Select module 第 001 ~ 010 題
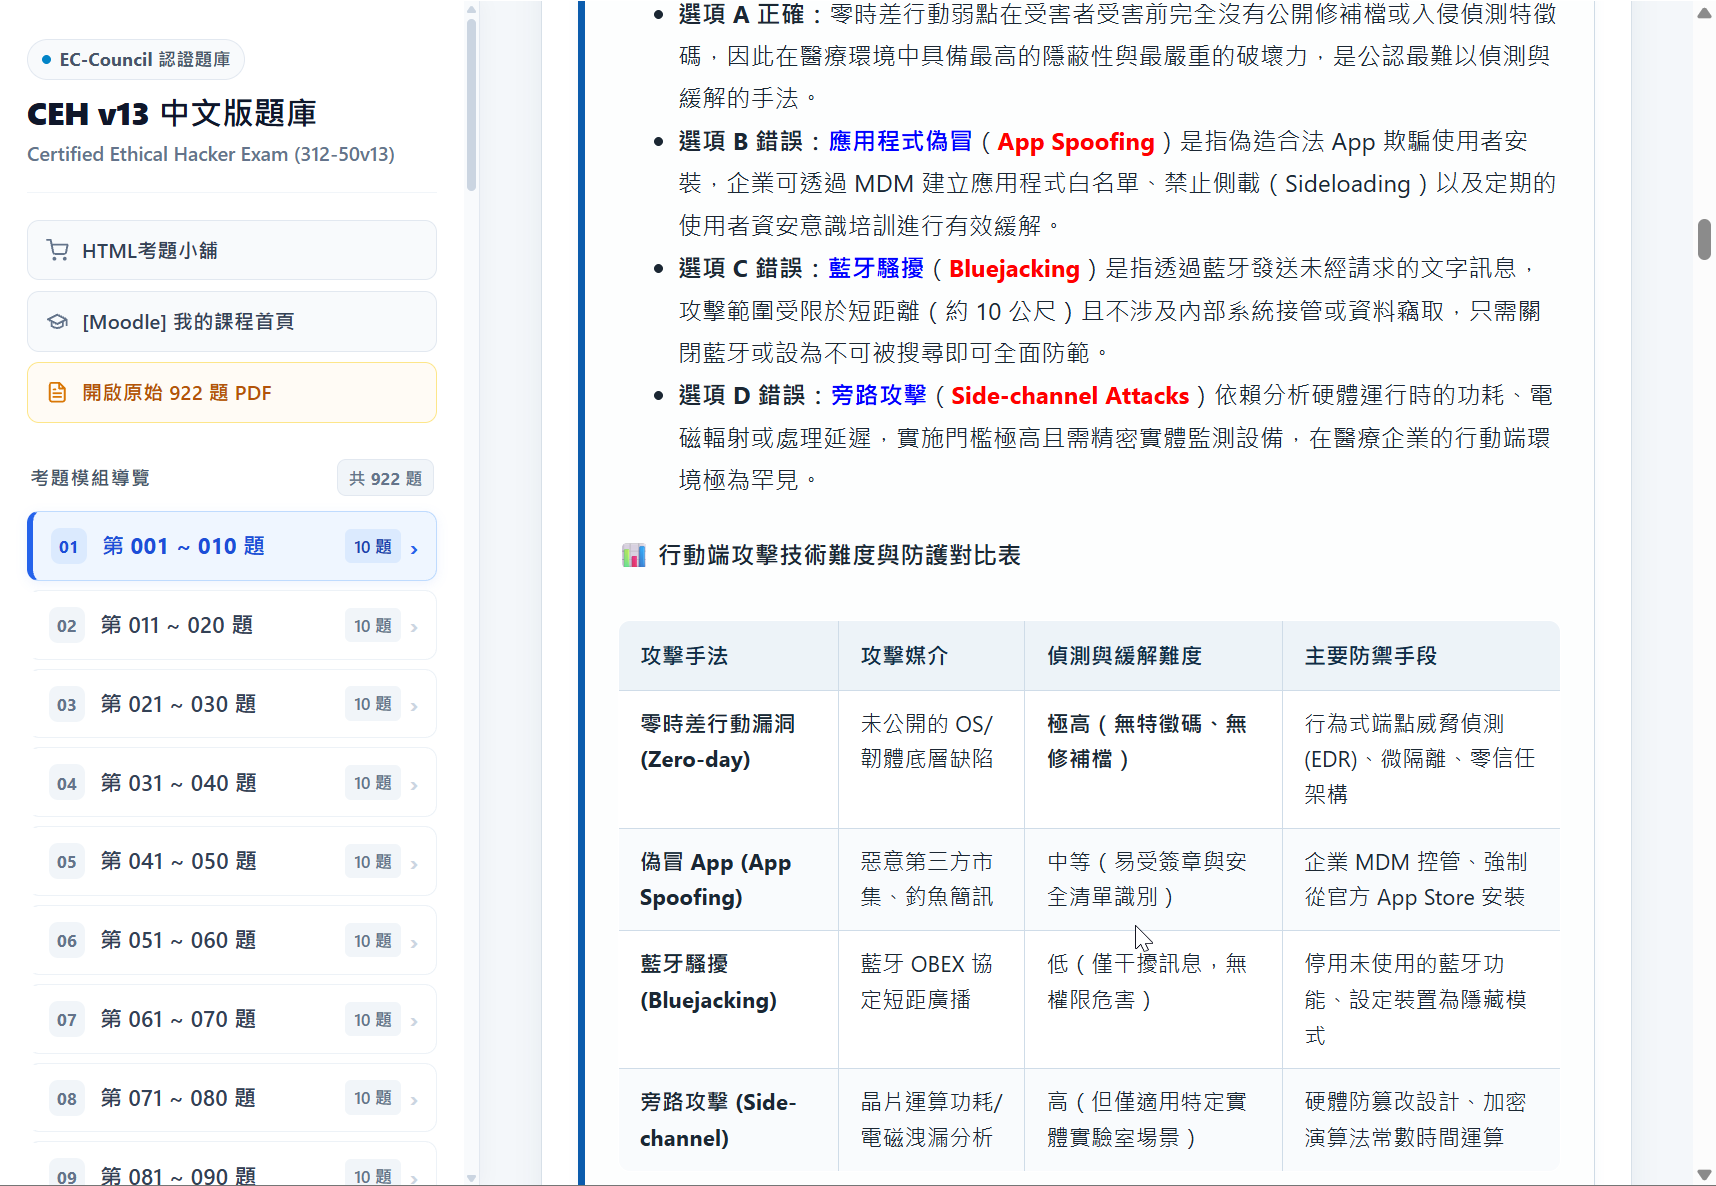Screen dimensions: 1716x1186 pyautogui.click(x=232, y=546)
